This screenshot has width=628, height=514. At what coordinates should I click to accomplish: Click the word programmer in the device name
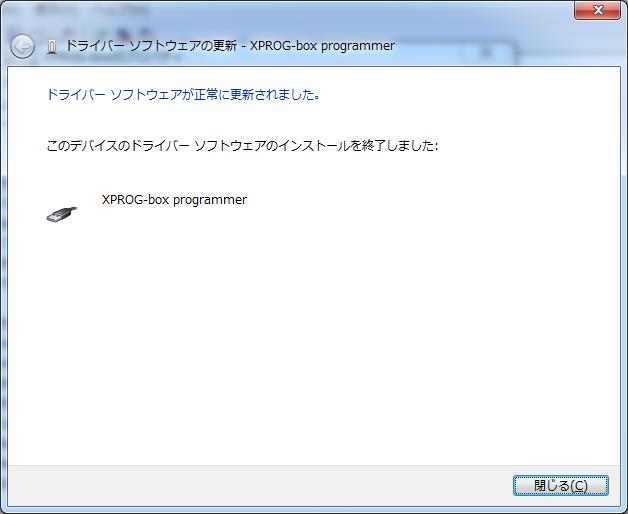tap(210, 200)
